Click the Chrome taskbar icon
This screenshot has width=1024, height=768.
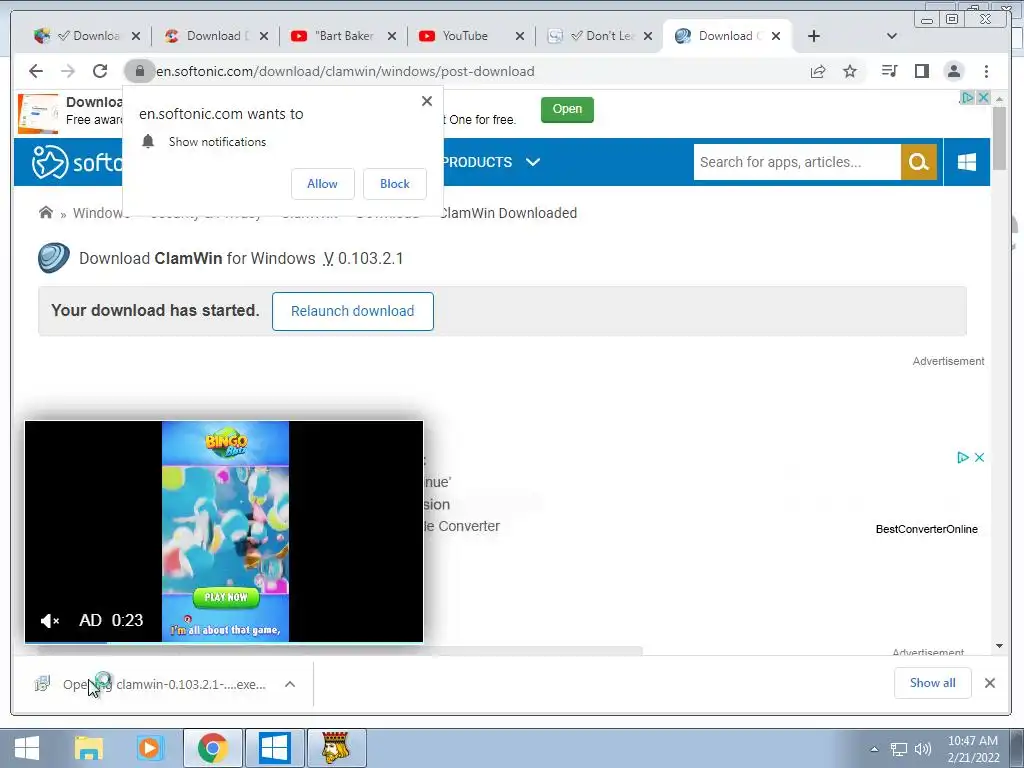click(212, 748)
